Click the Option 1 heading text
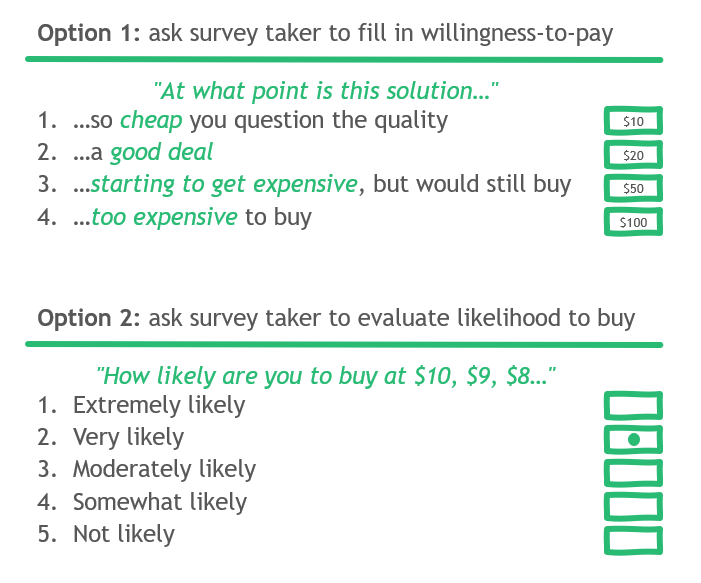701x583 pixels. click(325, 33)
